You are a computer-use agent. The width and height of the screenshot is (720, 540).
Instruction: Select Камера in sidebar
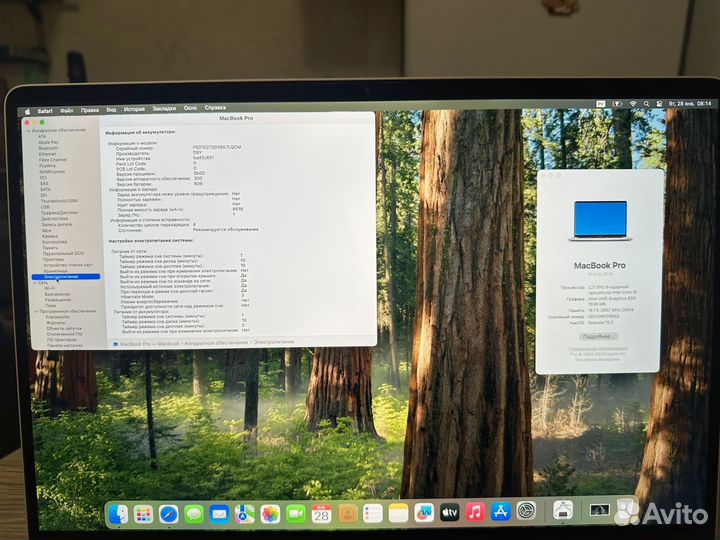pos(50,236)
